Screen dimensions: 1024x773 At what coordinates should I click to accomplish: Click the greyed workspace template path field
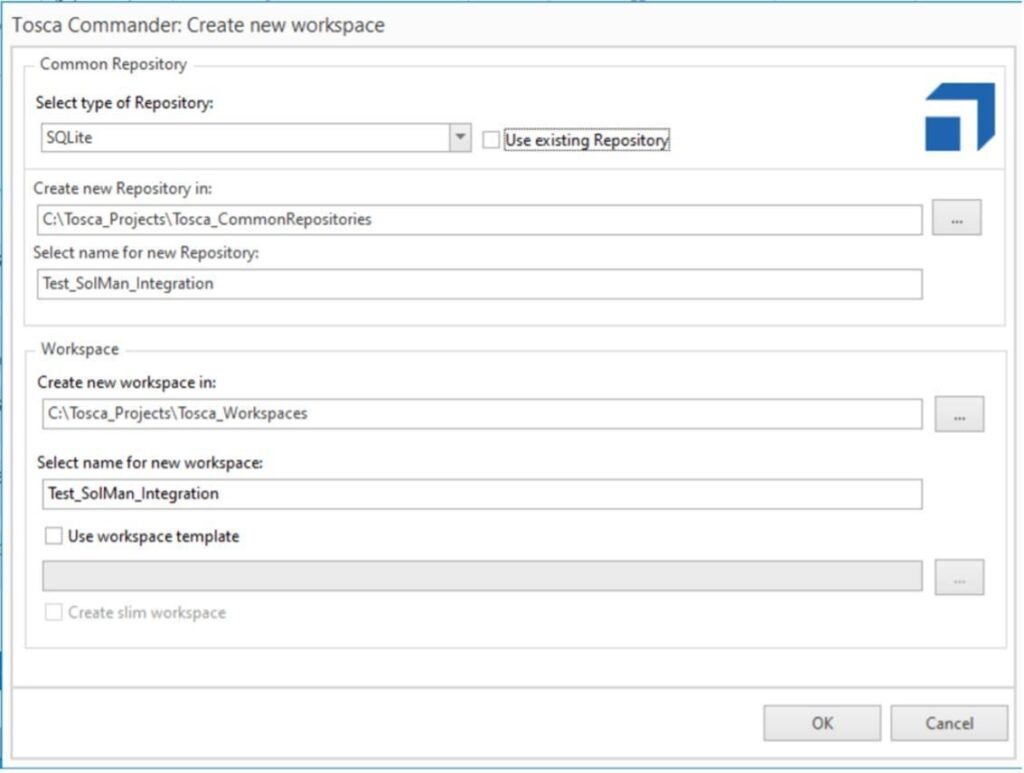tap(482, 576)
